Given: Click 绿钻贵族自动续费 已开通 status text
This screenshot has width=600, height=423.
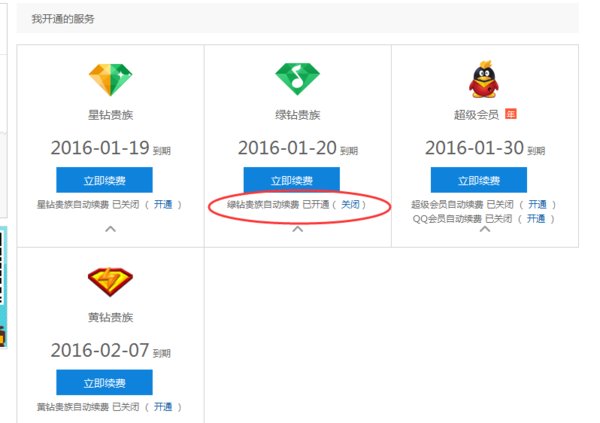Looking at the screenshot, I should point(278,204).
